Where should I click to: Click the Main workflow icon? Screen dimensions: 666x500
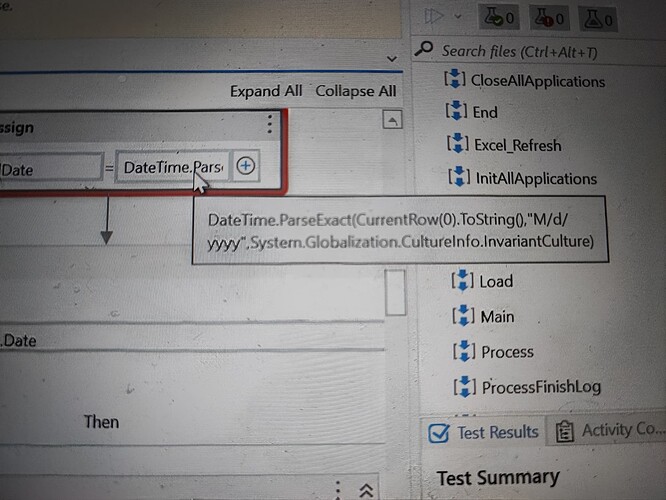point(463,315)
